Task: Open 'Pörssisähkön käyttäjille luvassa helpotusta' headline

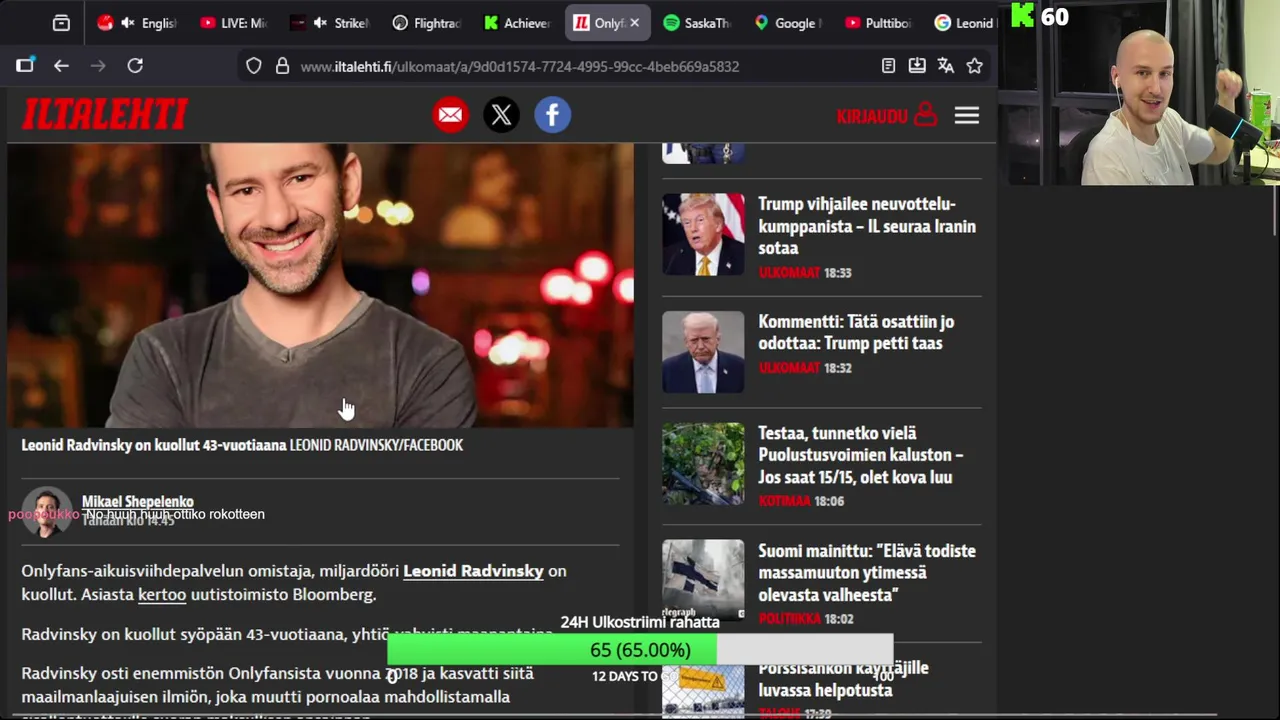Action: pyautogui.click(x=843, y=679)
